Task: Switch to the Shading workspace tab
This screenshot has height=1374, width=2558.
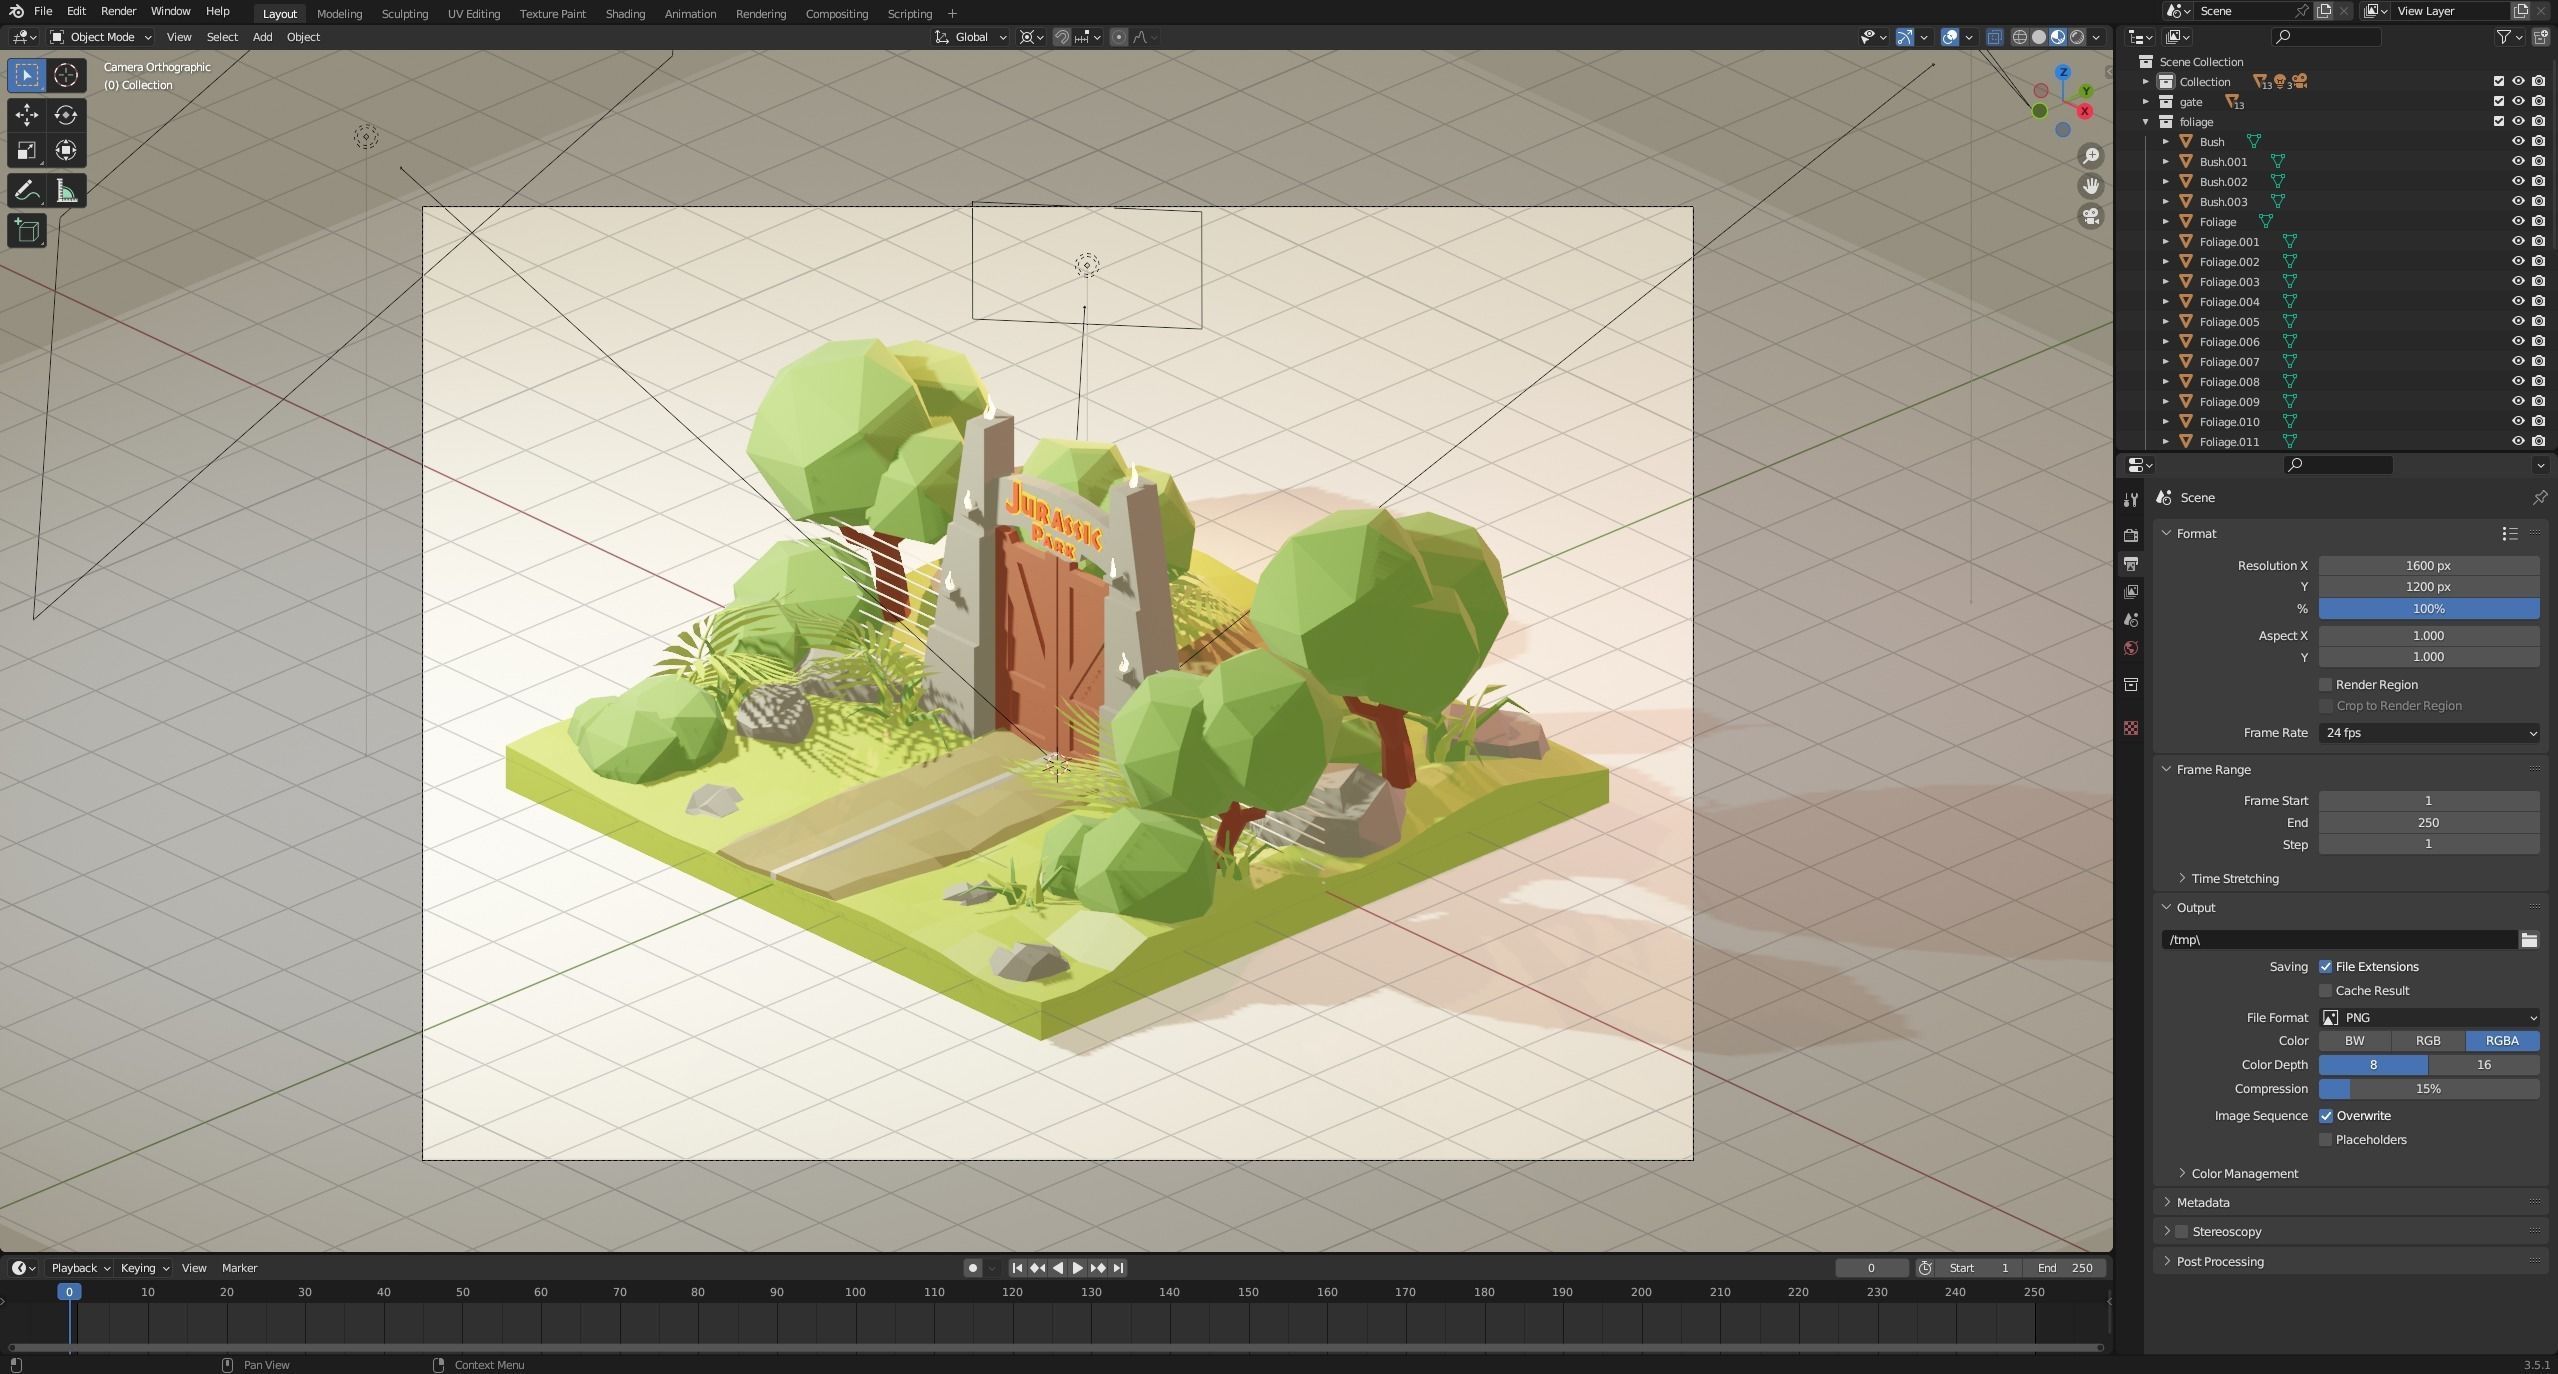Action: [x=625, y=14]
